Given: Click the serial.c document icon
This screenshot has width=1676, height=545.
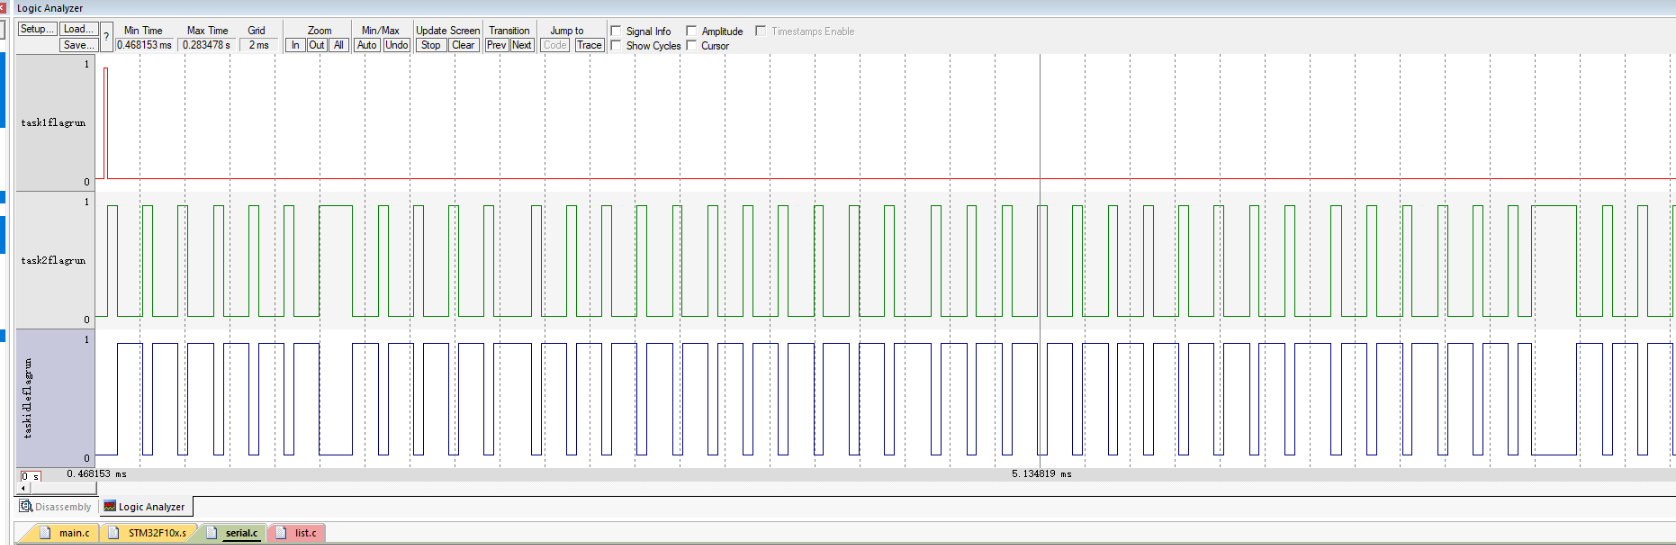Looking at the screenshot, I should point(211,533).
